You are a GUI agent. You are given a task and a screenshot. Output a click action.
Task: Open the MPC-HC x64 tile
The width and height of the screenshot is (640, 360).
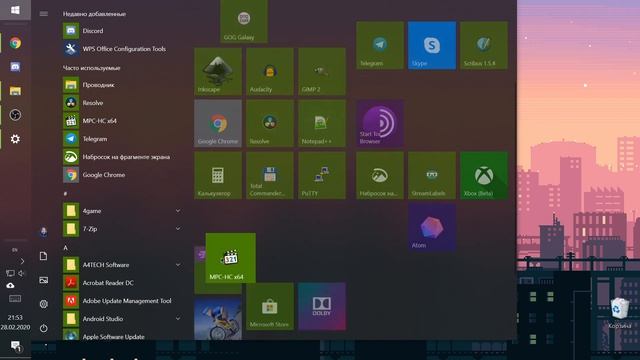pyautogui.click(x=231, y=258)
